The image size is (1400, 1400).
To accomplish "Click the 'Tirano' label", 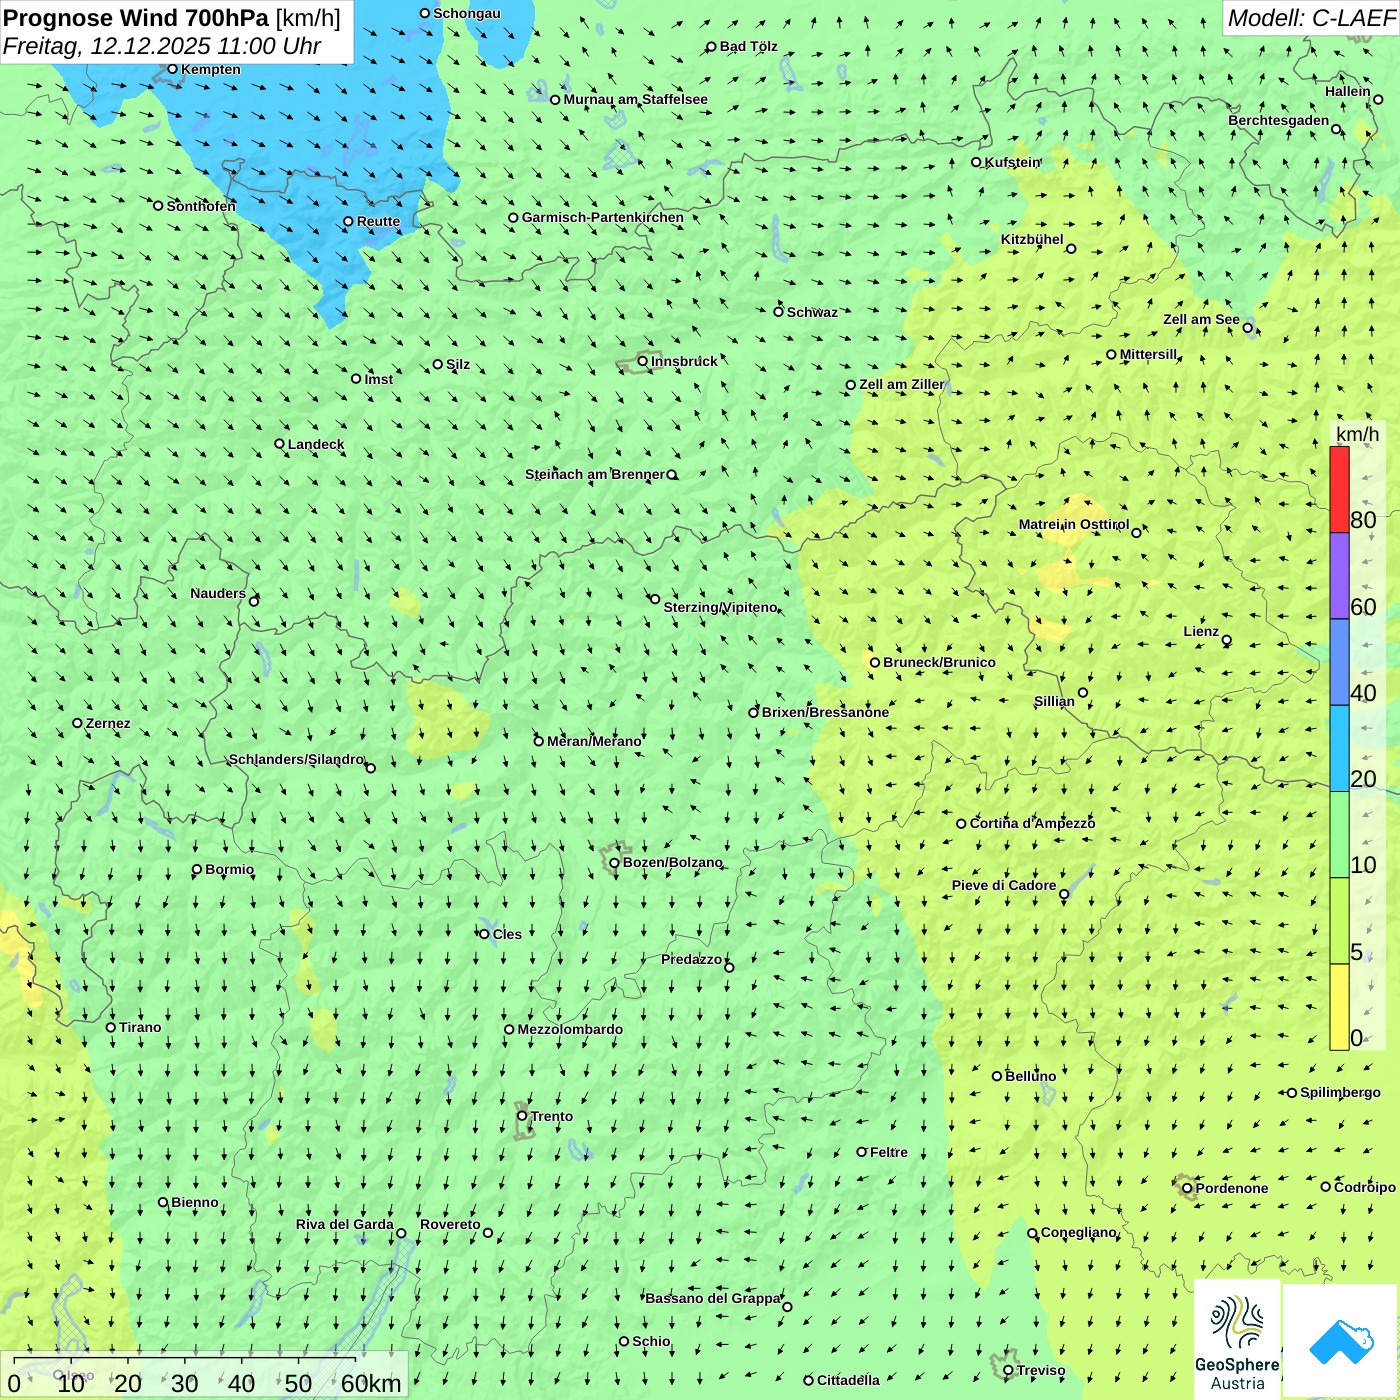I will [140, 1027].
